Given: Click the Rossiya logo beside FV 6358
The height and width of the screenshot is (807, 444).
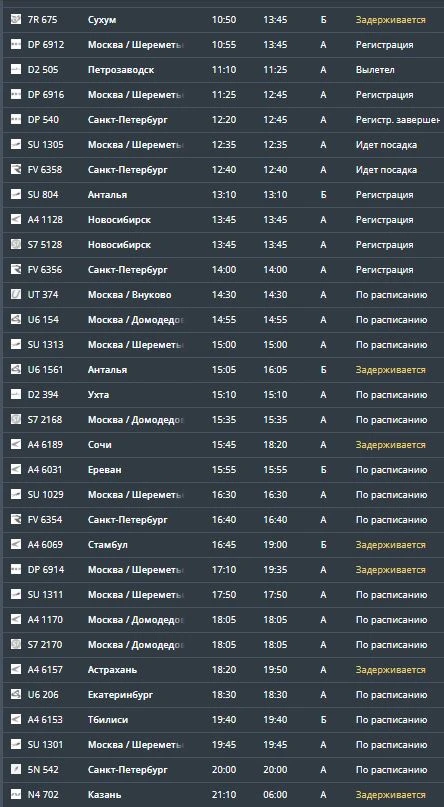Looking at the screenshot, I should pyautogui.click(x=16, y=170).
